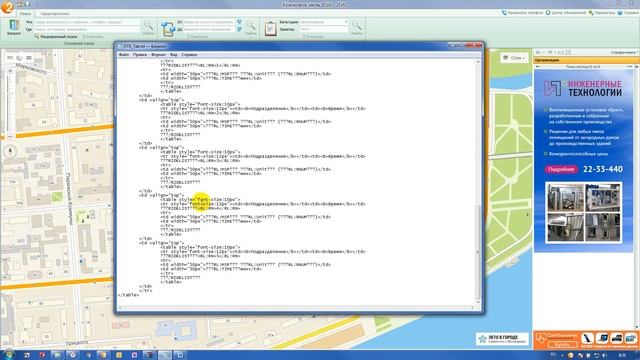Image resolution: width=640 pixels, height=360 pixels.
Task: Click Очистить under the route fields
Action: coord(198,37)
